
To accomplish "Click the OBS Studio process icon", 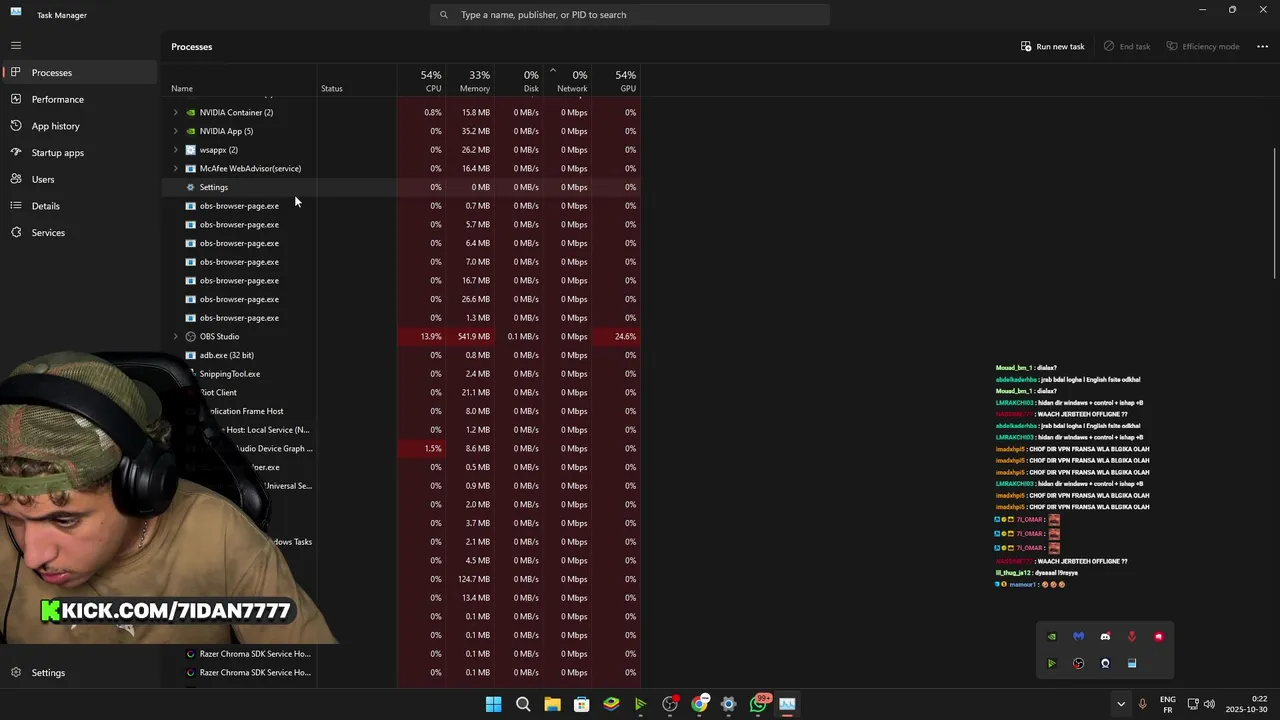I will [191, 337].
